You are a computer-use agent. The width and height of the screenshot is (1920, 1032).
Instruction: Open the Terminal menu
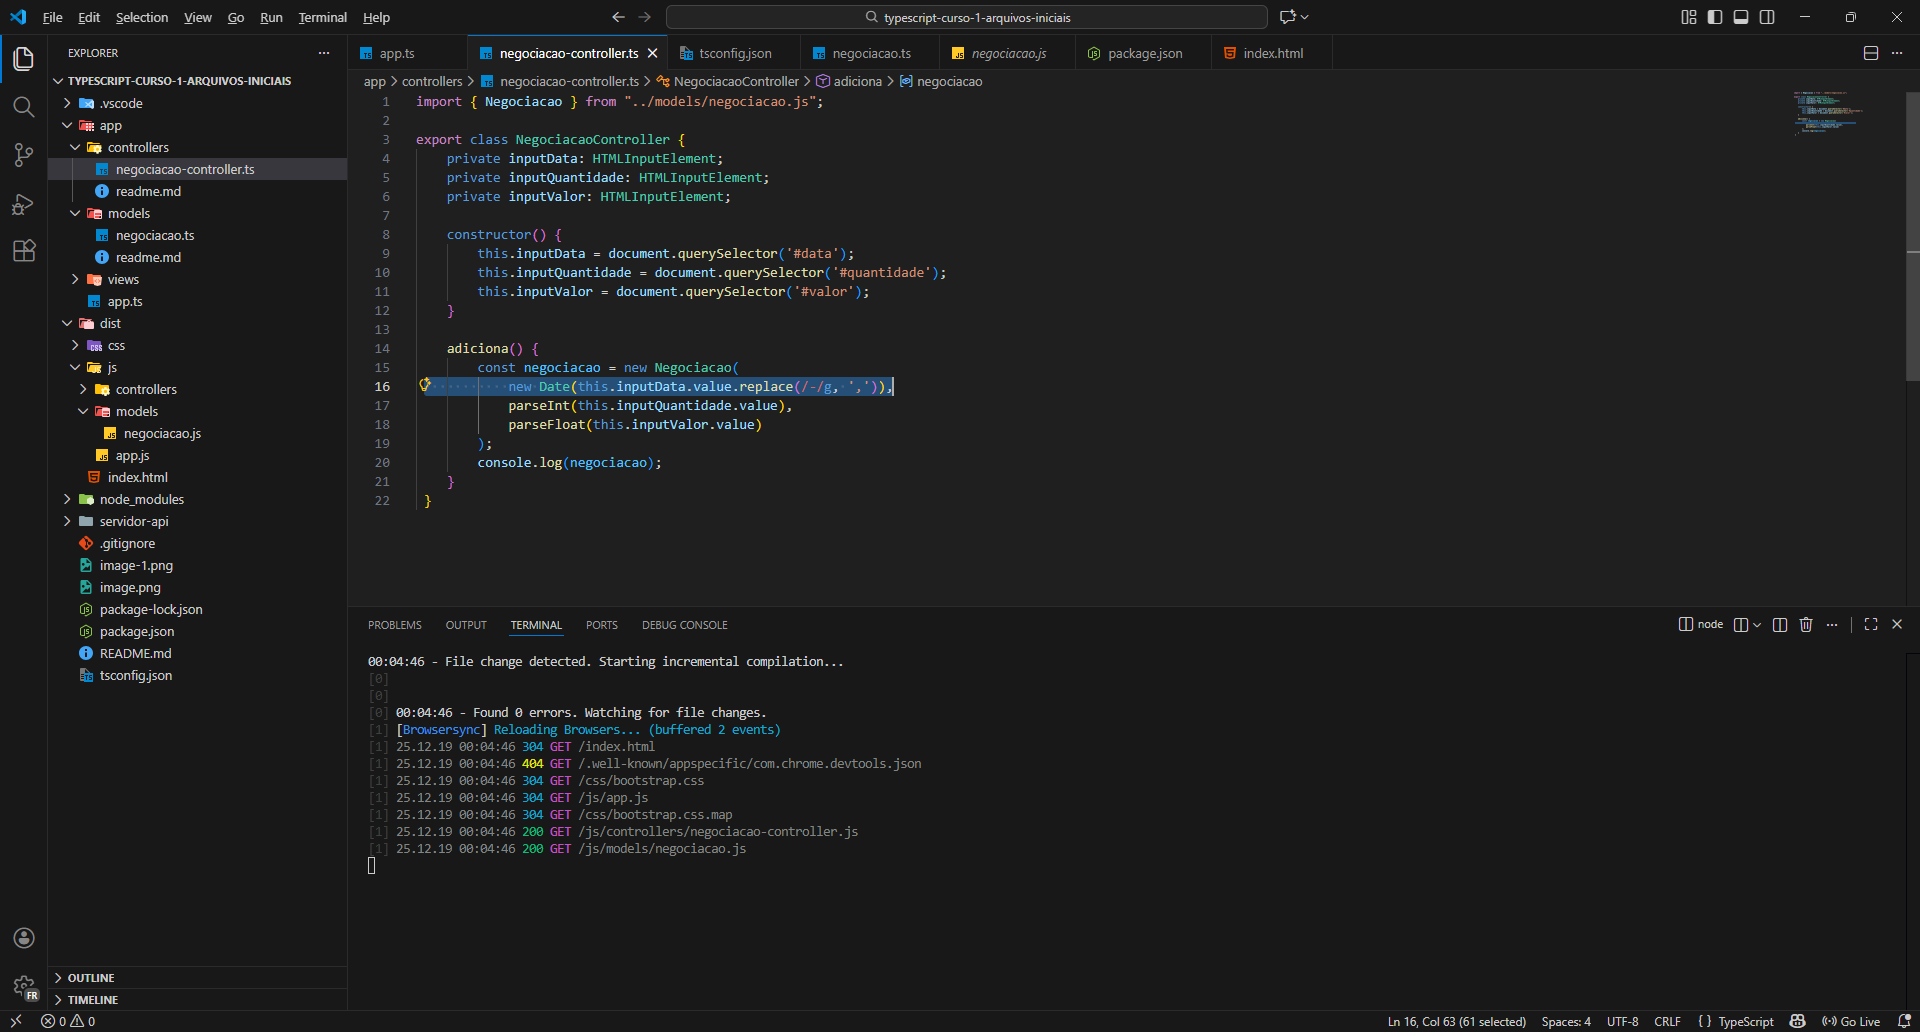tap(322, 17)
